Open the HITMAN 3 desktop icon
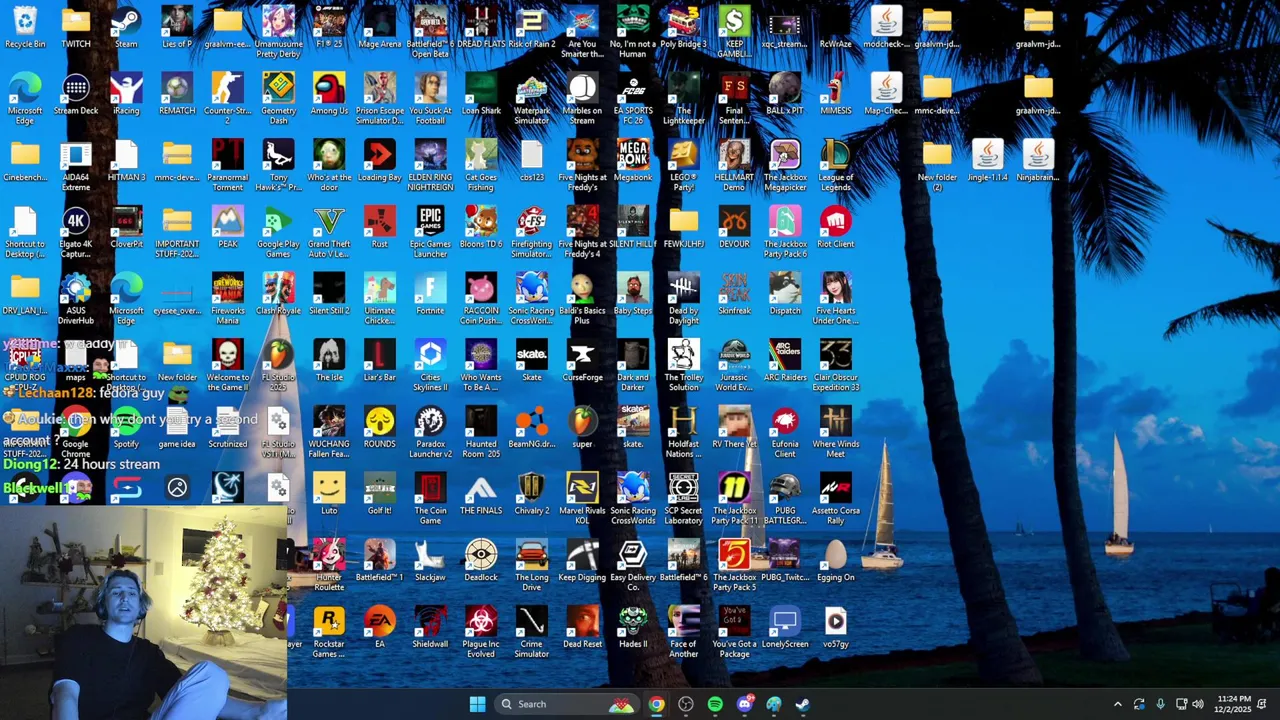 click(x=126, y=162)
